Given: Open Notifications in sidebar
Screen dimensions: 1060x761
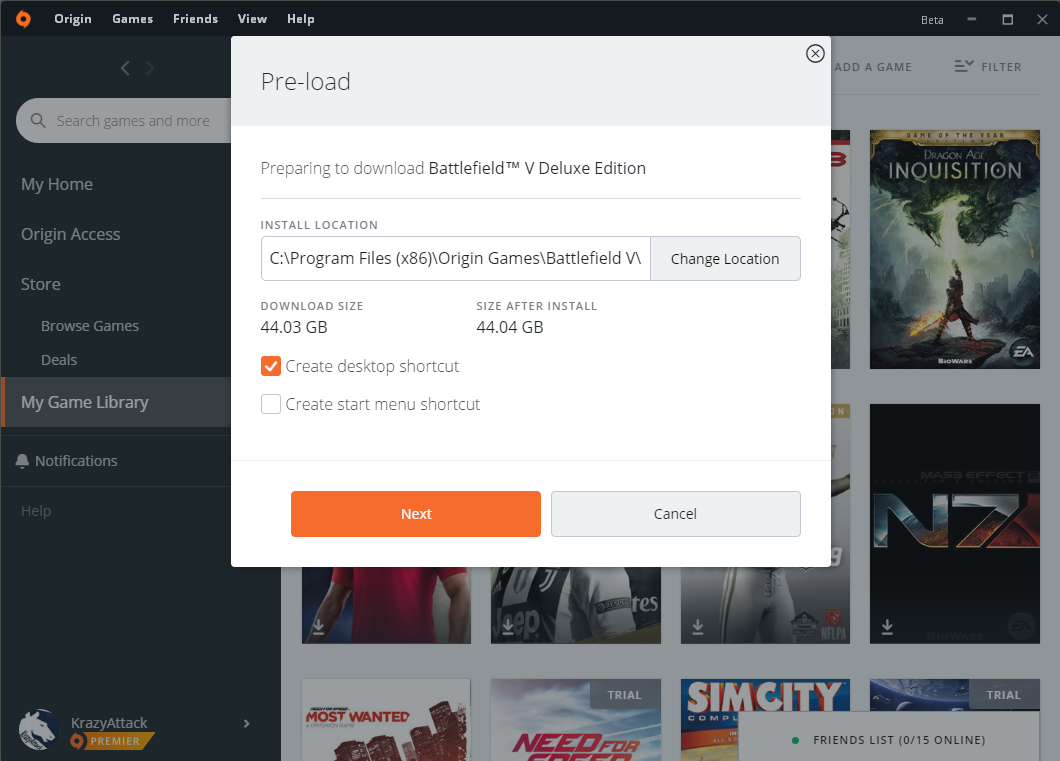Looking at the screenshot, I should (76, 461).
